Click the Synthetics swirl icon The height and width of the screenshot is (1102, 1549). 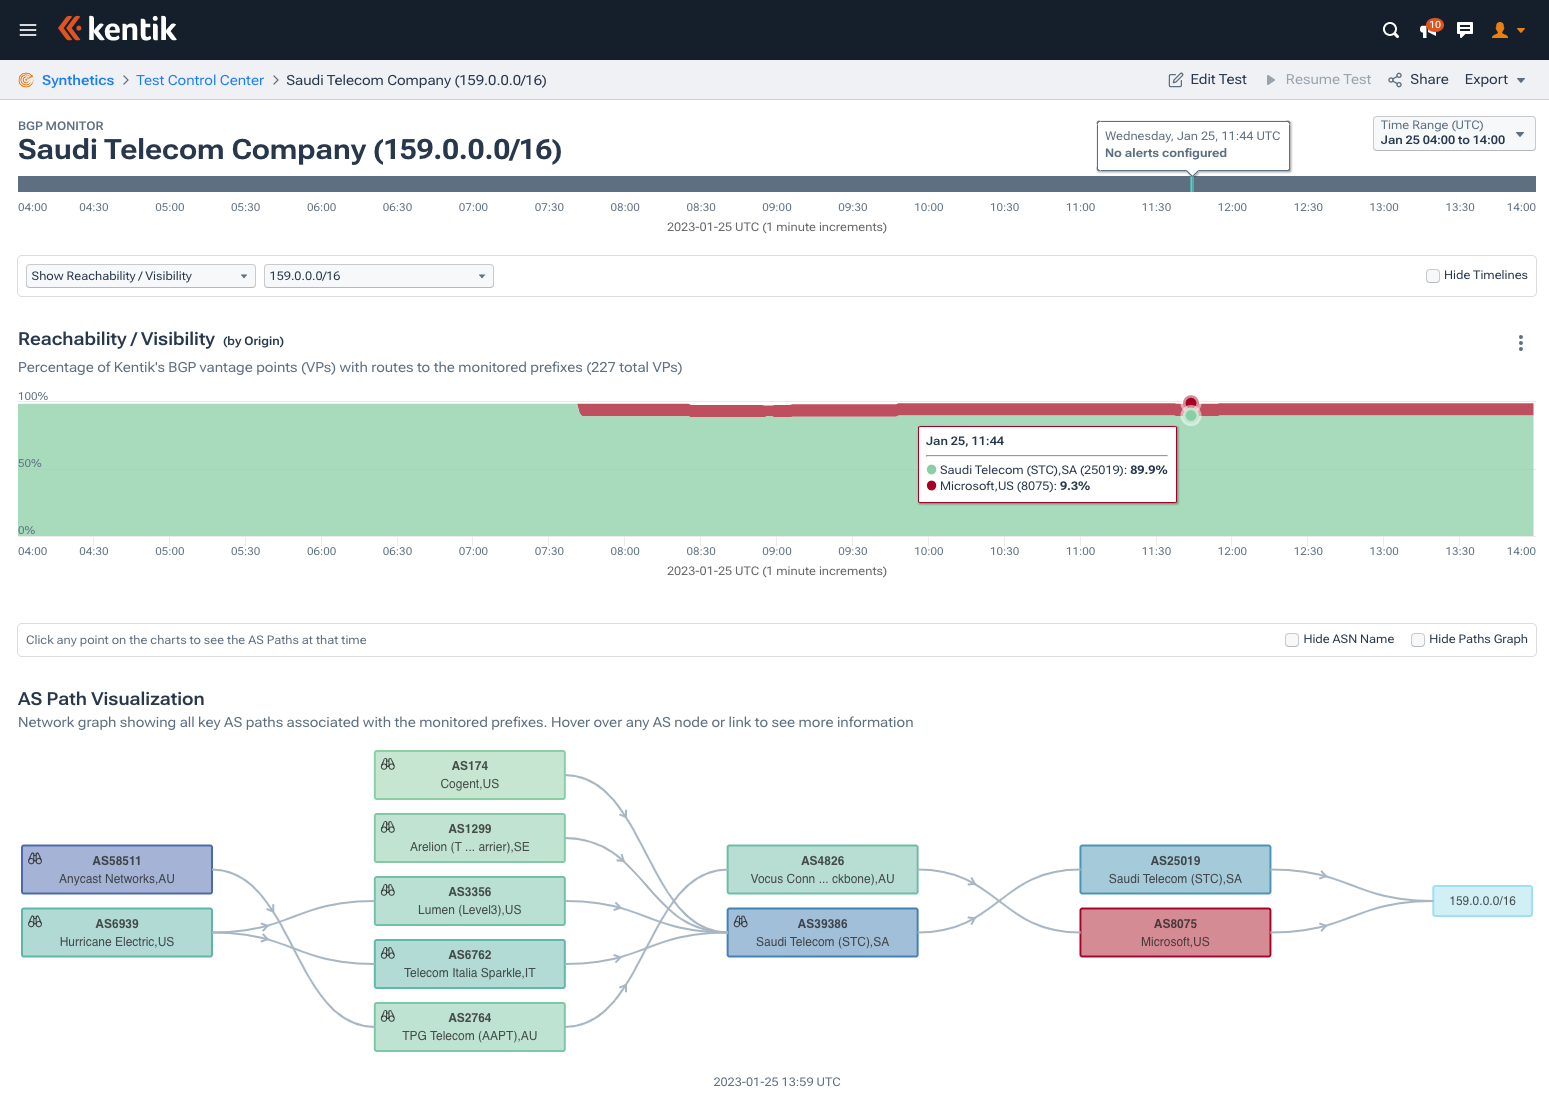tap(26, 80)
